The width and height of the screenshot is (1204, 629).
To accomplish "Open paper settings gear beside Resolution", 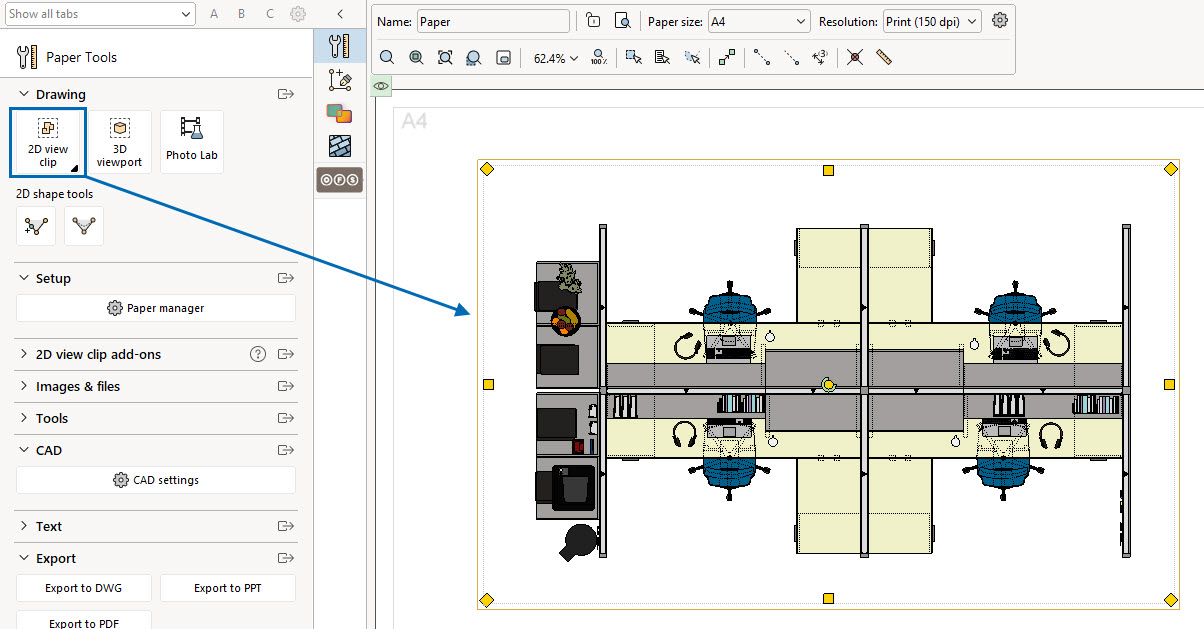I will (1000, 21).
